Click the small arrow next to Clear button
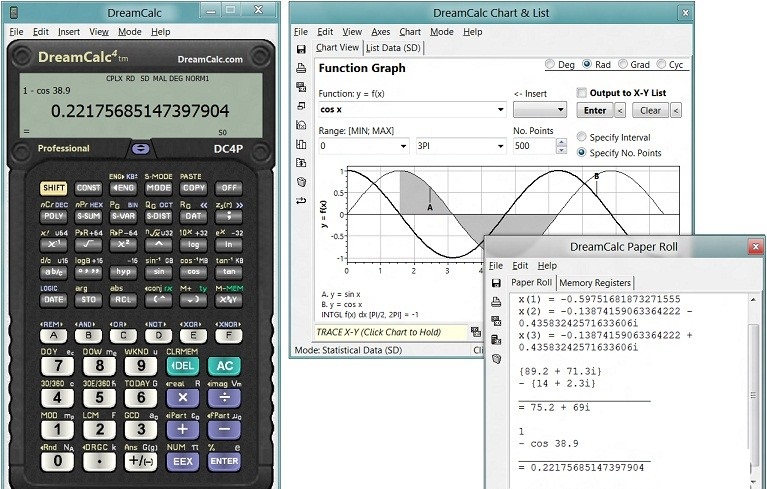767x489 pixels. click(676, 111)
